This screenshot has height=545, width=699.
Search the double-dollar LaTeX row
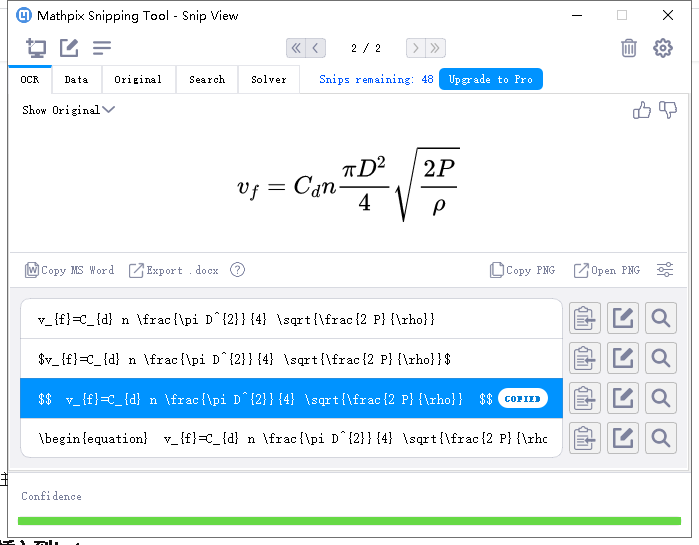coord(661,398)
